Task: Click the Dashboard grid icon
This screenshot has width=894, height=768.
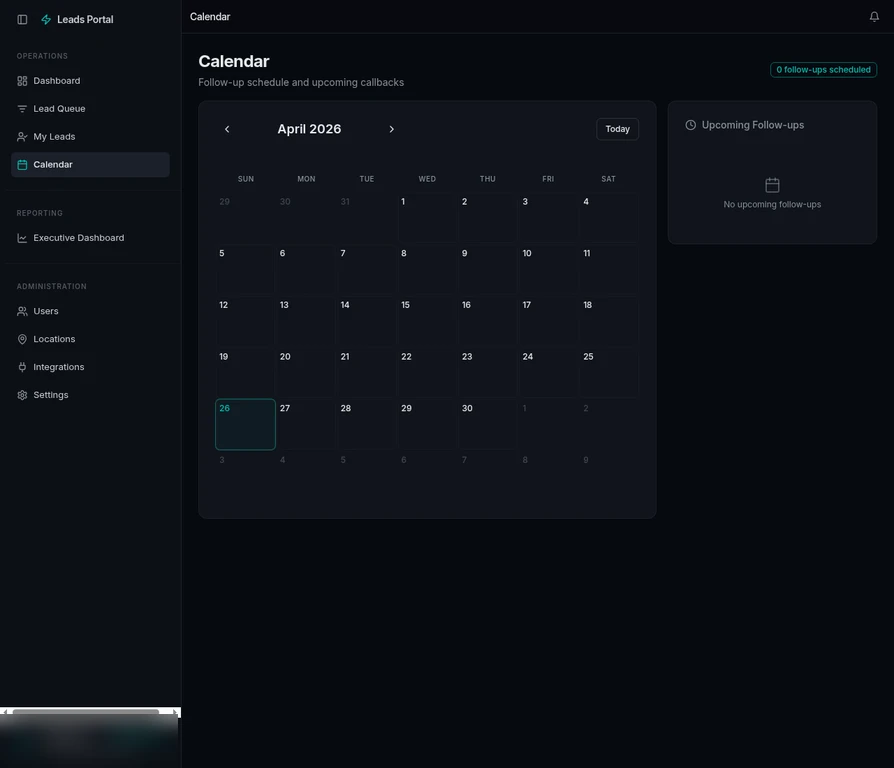Action: click(22, 80)
